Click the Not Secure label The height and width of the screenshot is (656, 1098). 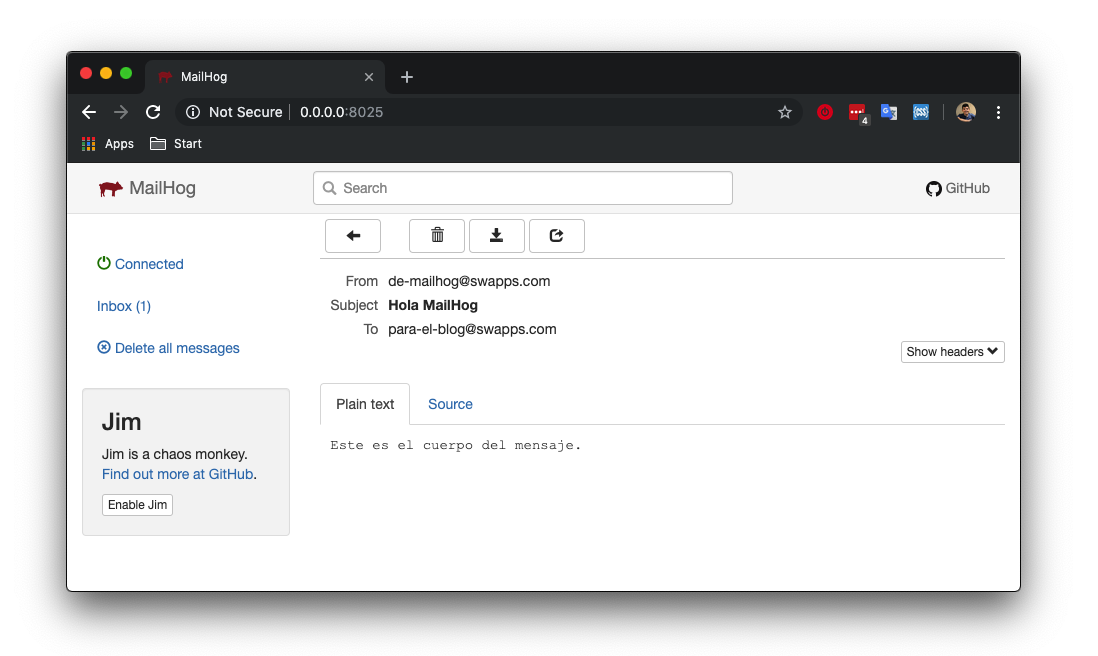[x=246, y=112]
